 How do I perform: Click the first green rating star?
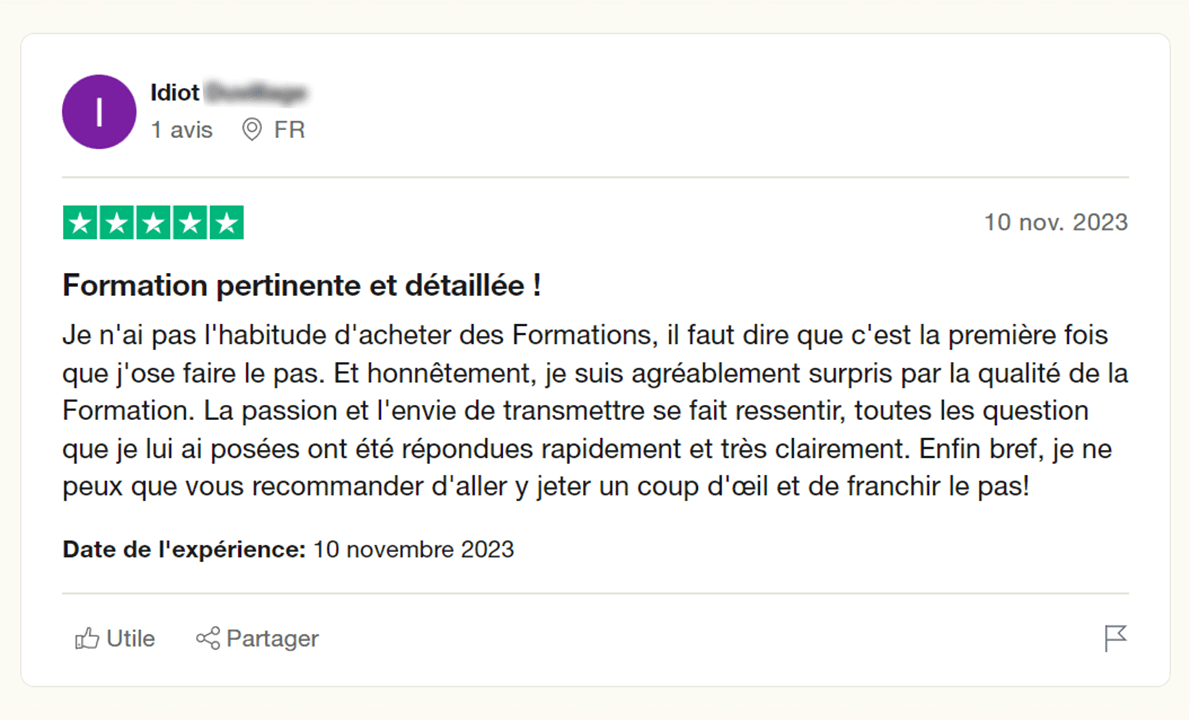(80, 222)
